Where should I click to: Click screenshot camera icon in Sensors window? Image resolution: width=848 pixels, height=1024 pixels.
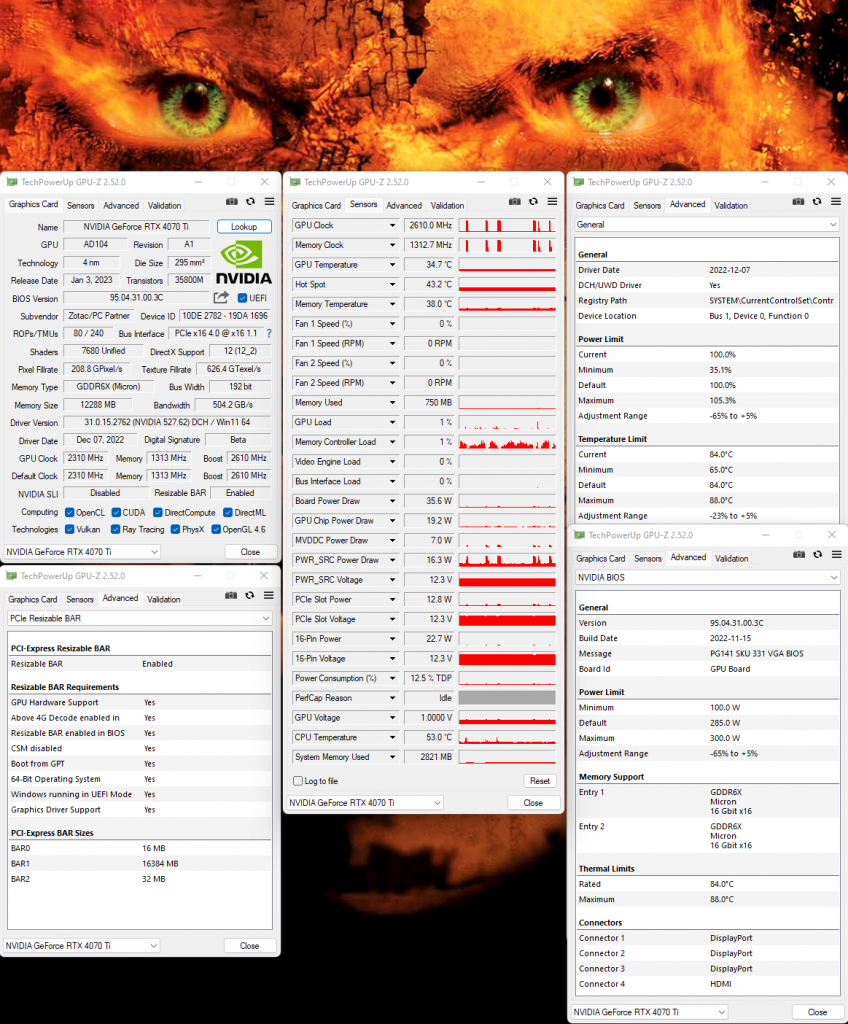[515, 202]
